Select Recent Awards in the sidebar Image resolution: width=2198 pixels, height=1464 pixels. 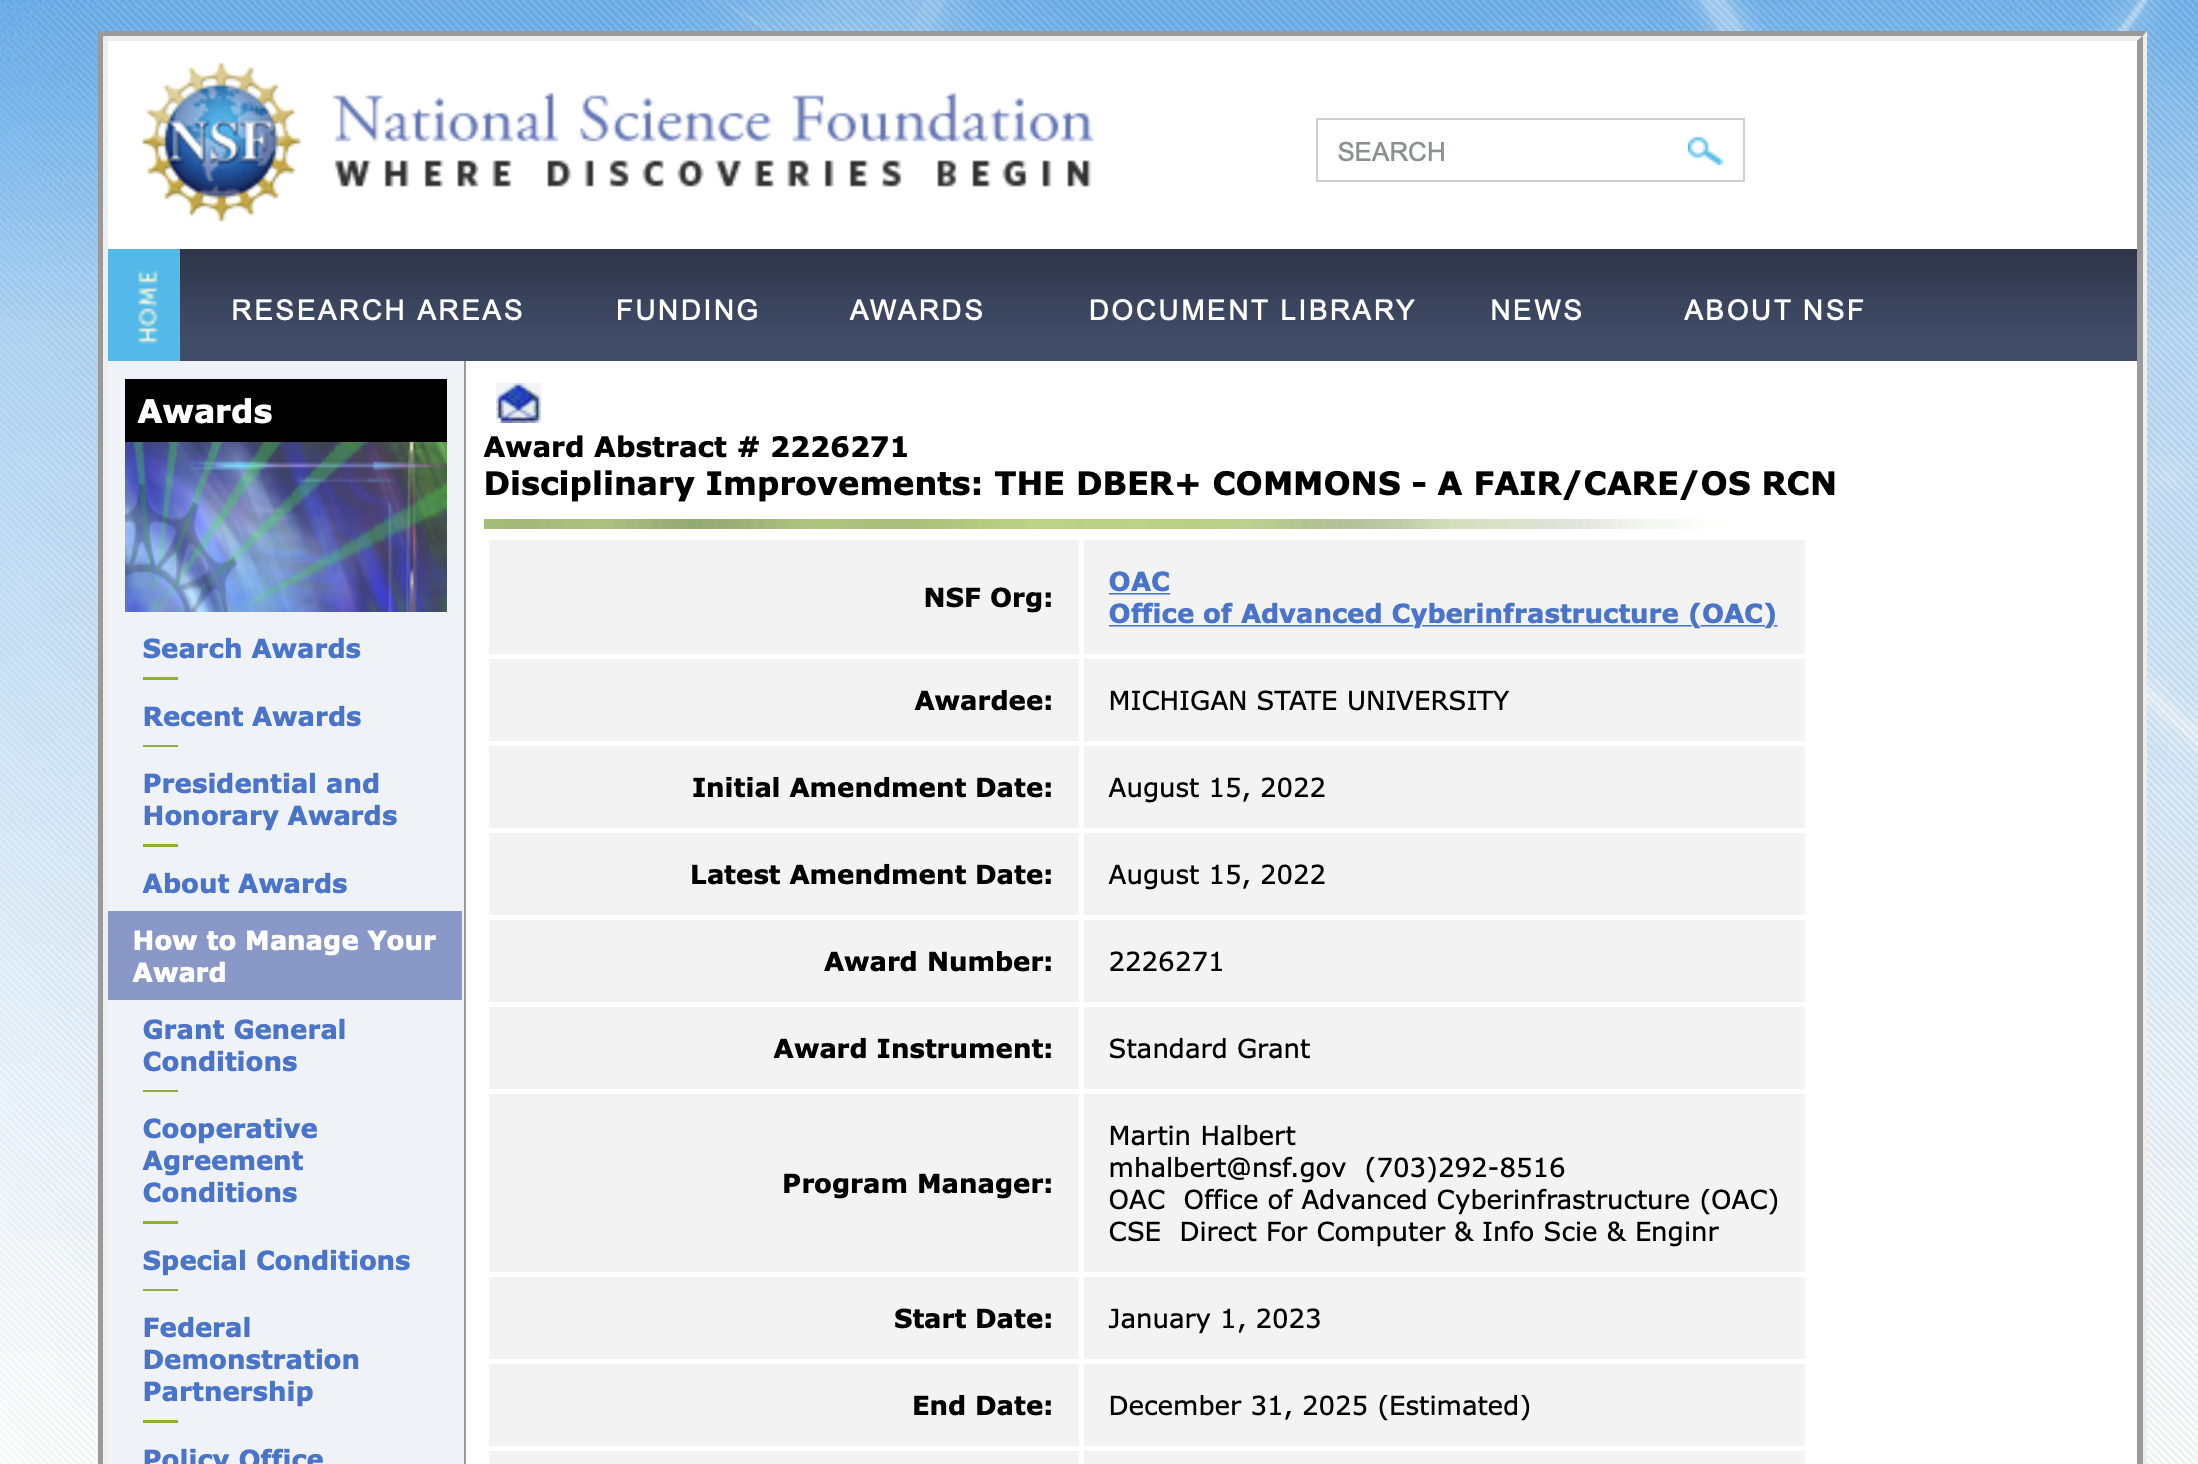click(252, 717)
